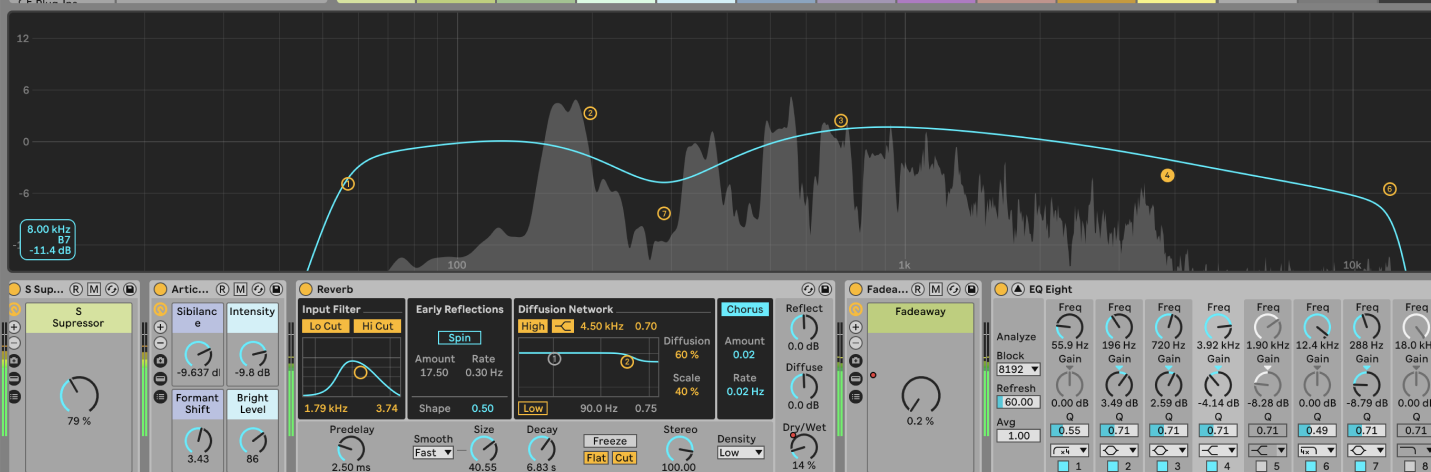Toggle Spin in Early Reflections
Image resolution: width=1431 pixels, height=472 pixels.
tap(459, 338)
